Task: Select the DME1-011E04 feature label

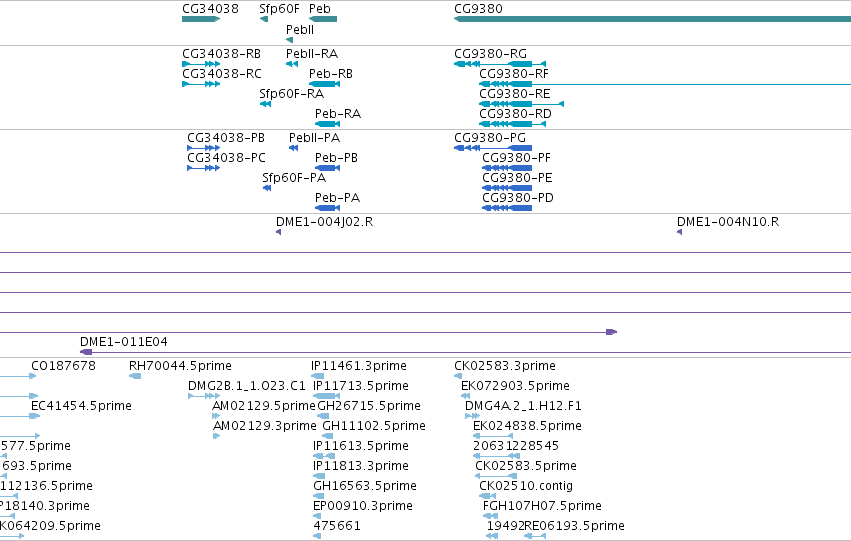Action: 124,342
